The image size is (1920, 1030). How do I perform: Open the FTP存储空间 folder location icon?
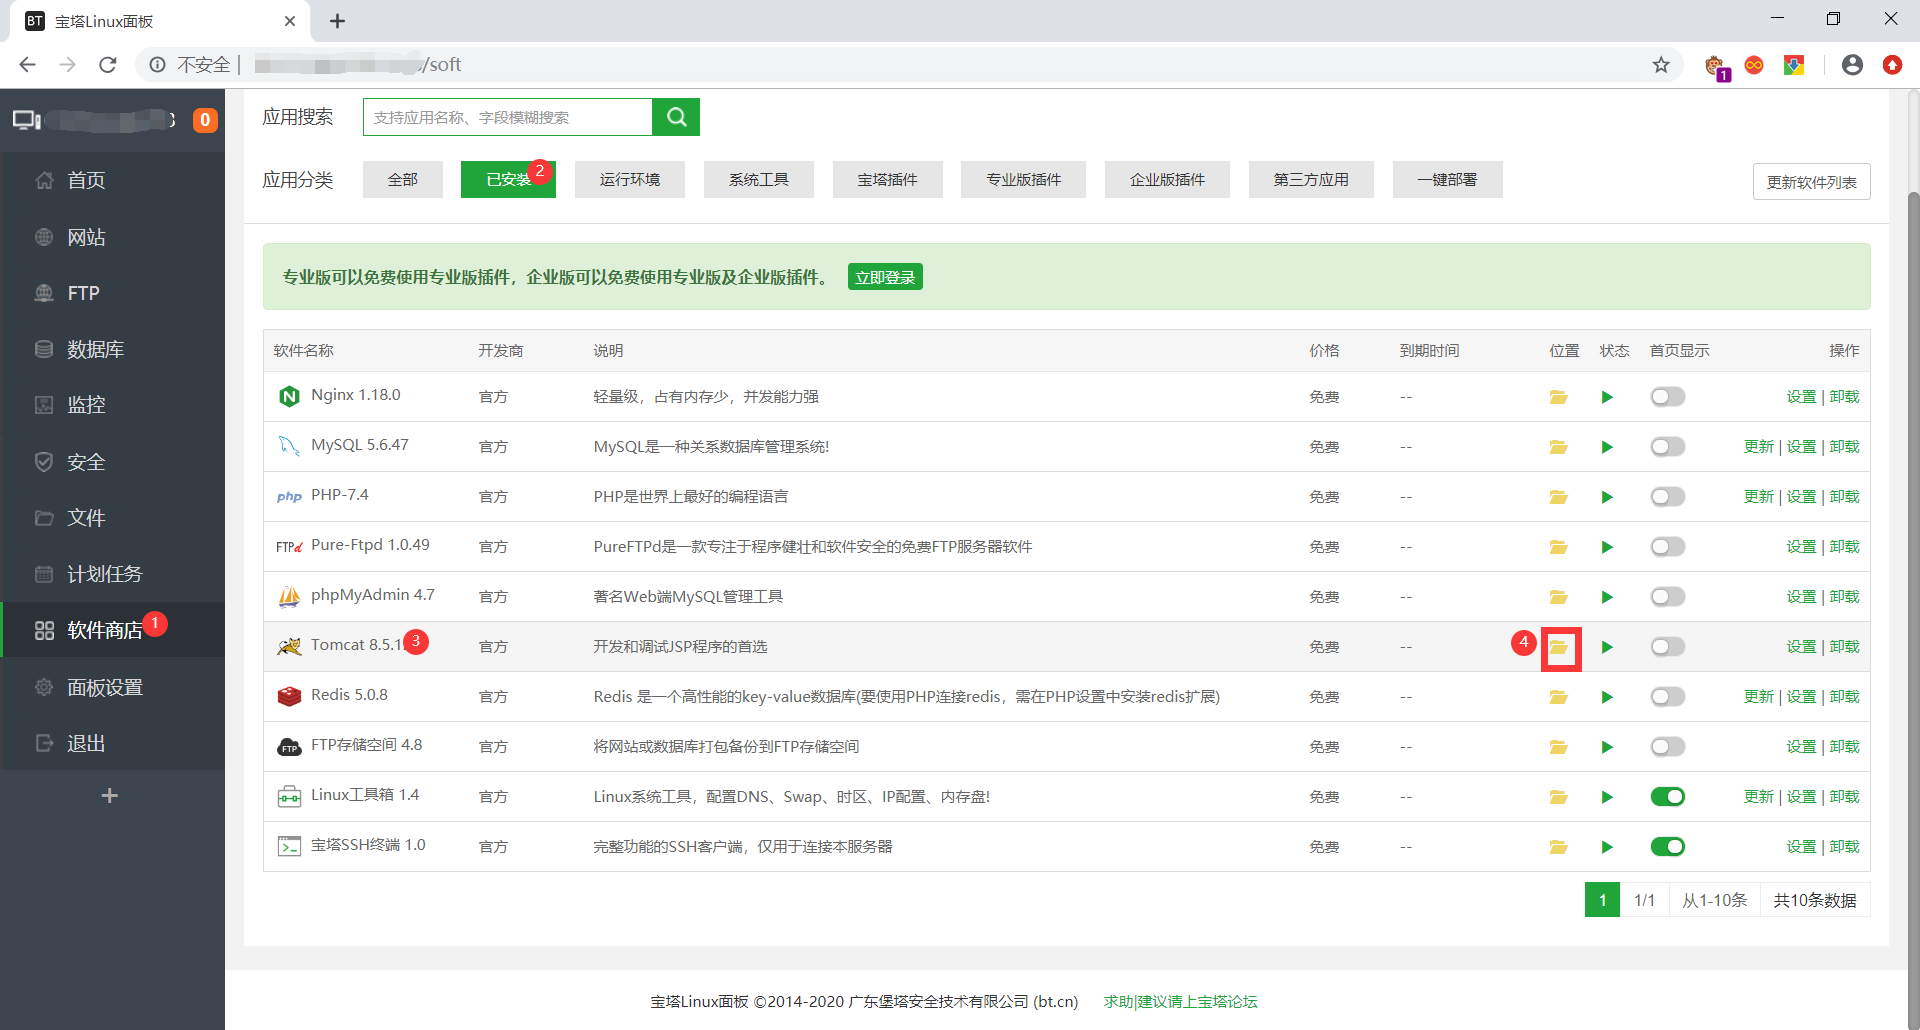(x=1558, y=747)
